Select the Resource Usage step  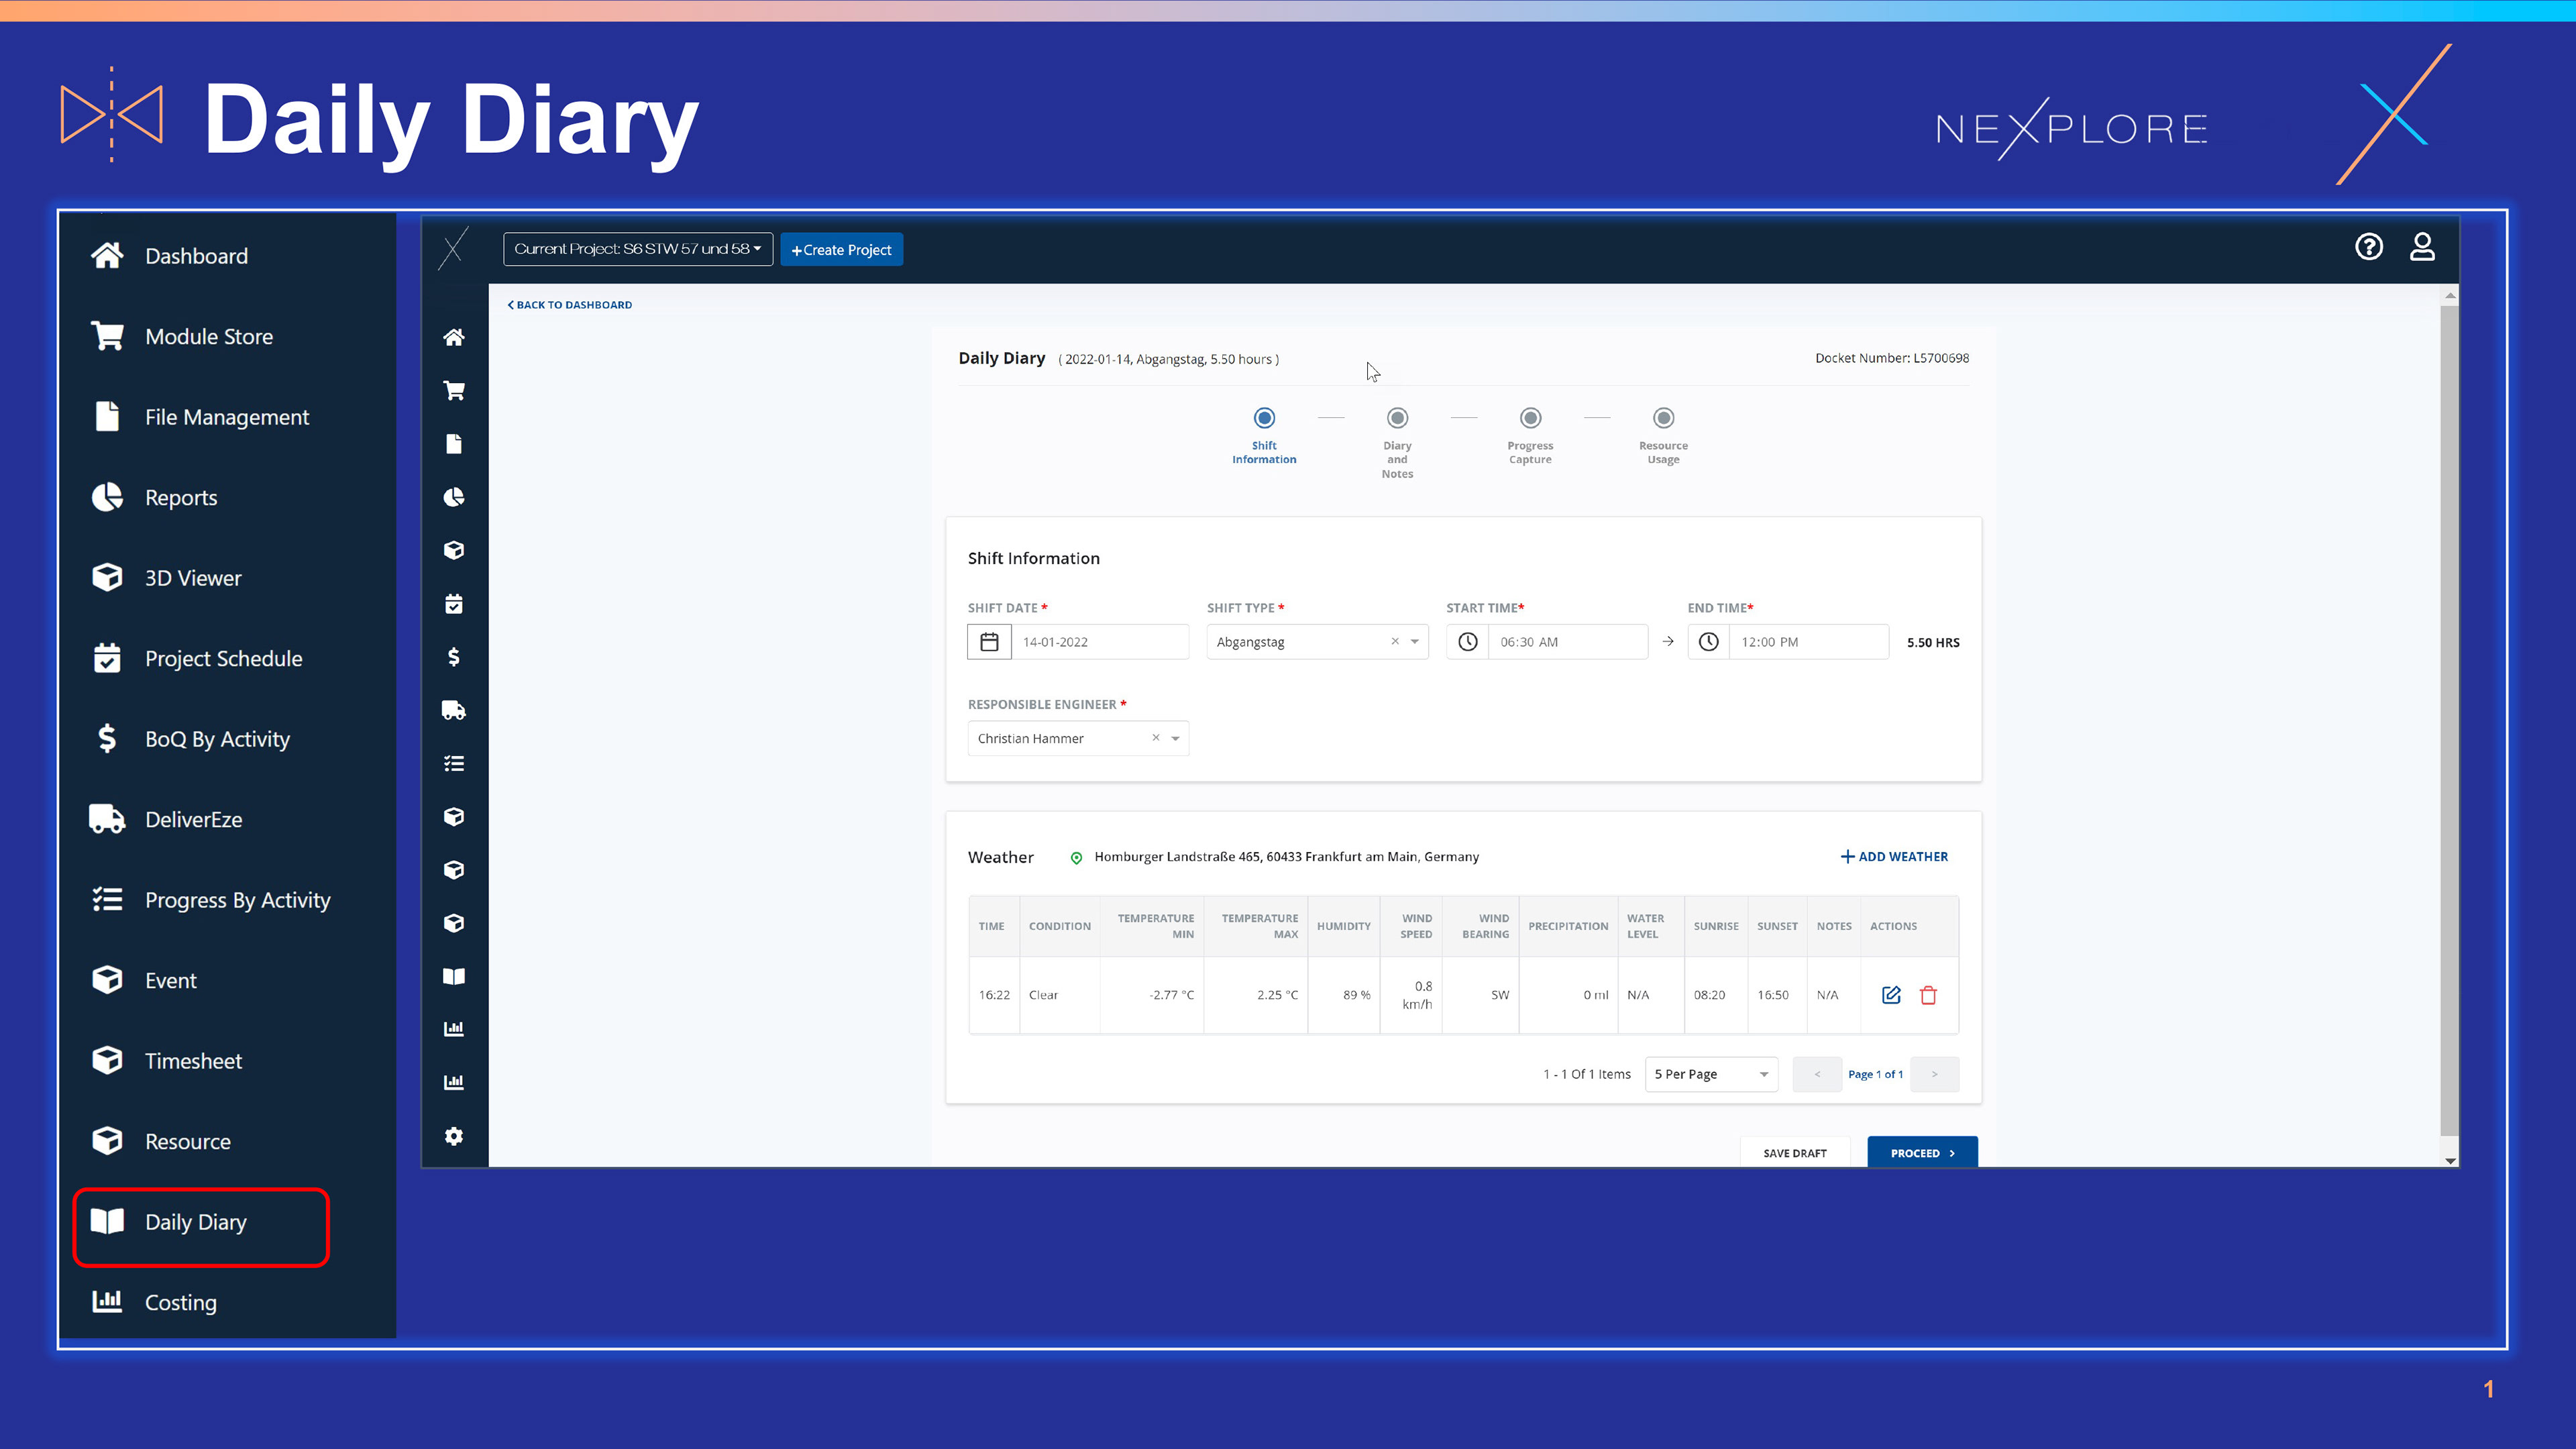click(x=1663, y=418)
